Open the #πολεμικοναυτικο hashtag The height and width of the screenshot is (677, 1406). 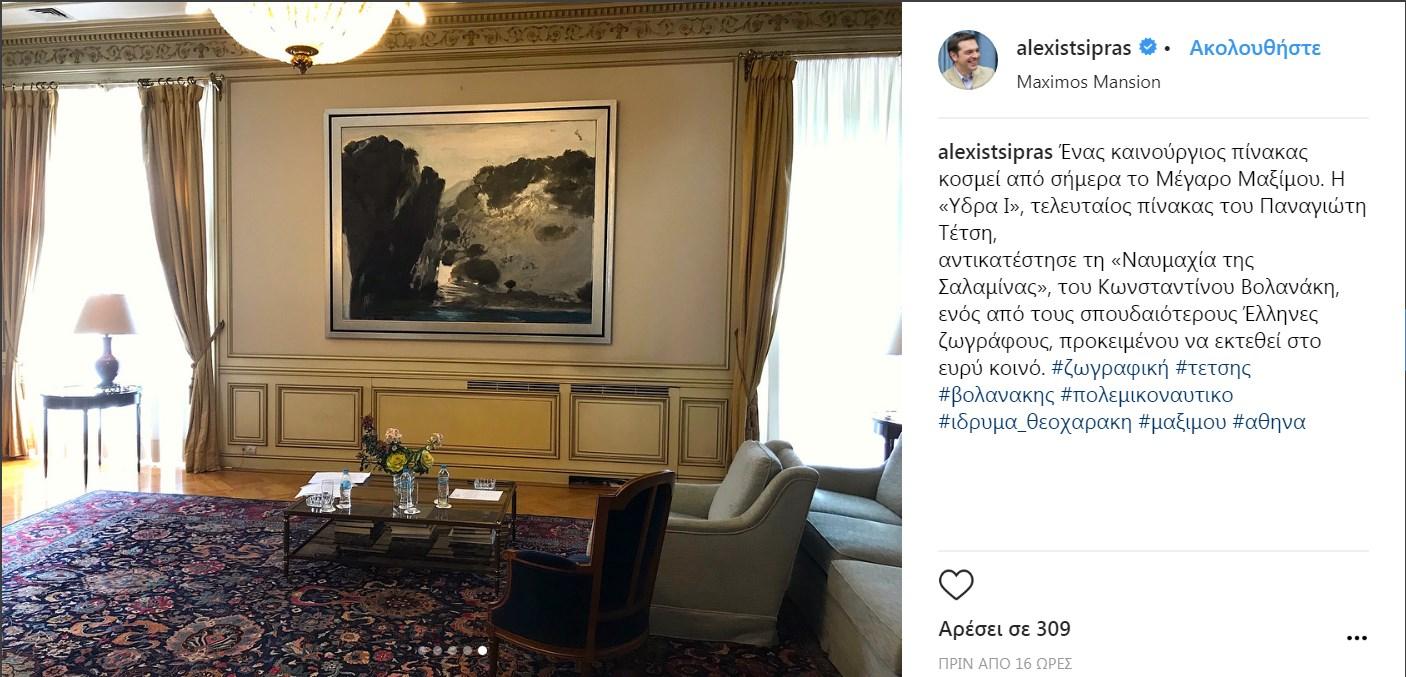click(x=1147, y=395)
